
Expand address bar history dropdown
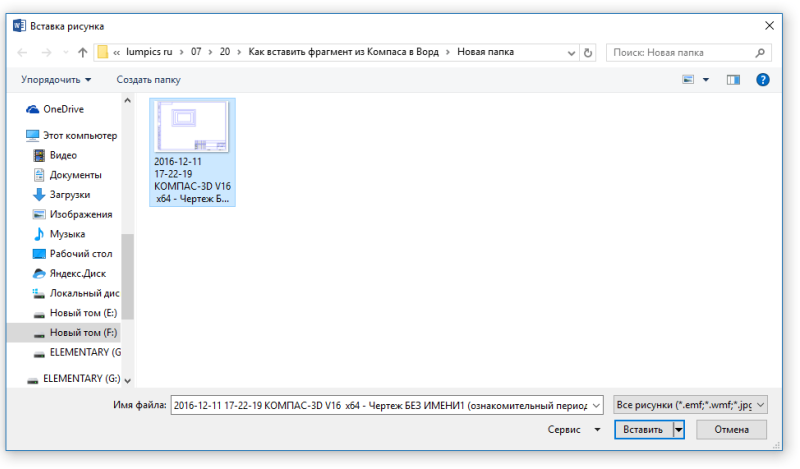coord(571,53)
